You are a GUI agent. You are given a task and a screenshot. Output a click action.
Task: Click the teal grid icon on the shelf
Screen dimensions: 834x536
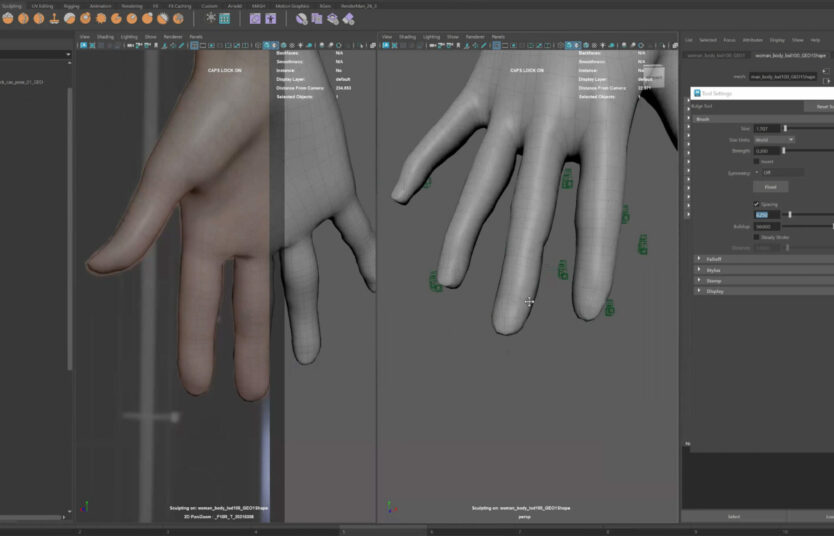coord(224,18)
